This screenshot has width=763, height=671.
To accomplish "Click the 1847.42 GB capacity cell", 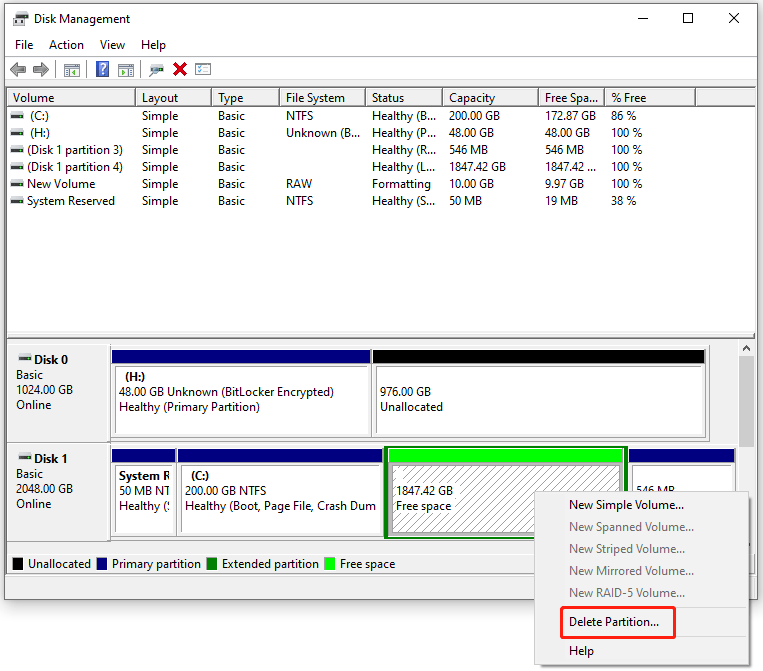I will click(477, 167).
